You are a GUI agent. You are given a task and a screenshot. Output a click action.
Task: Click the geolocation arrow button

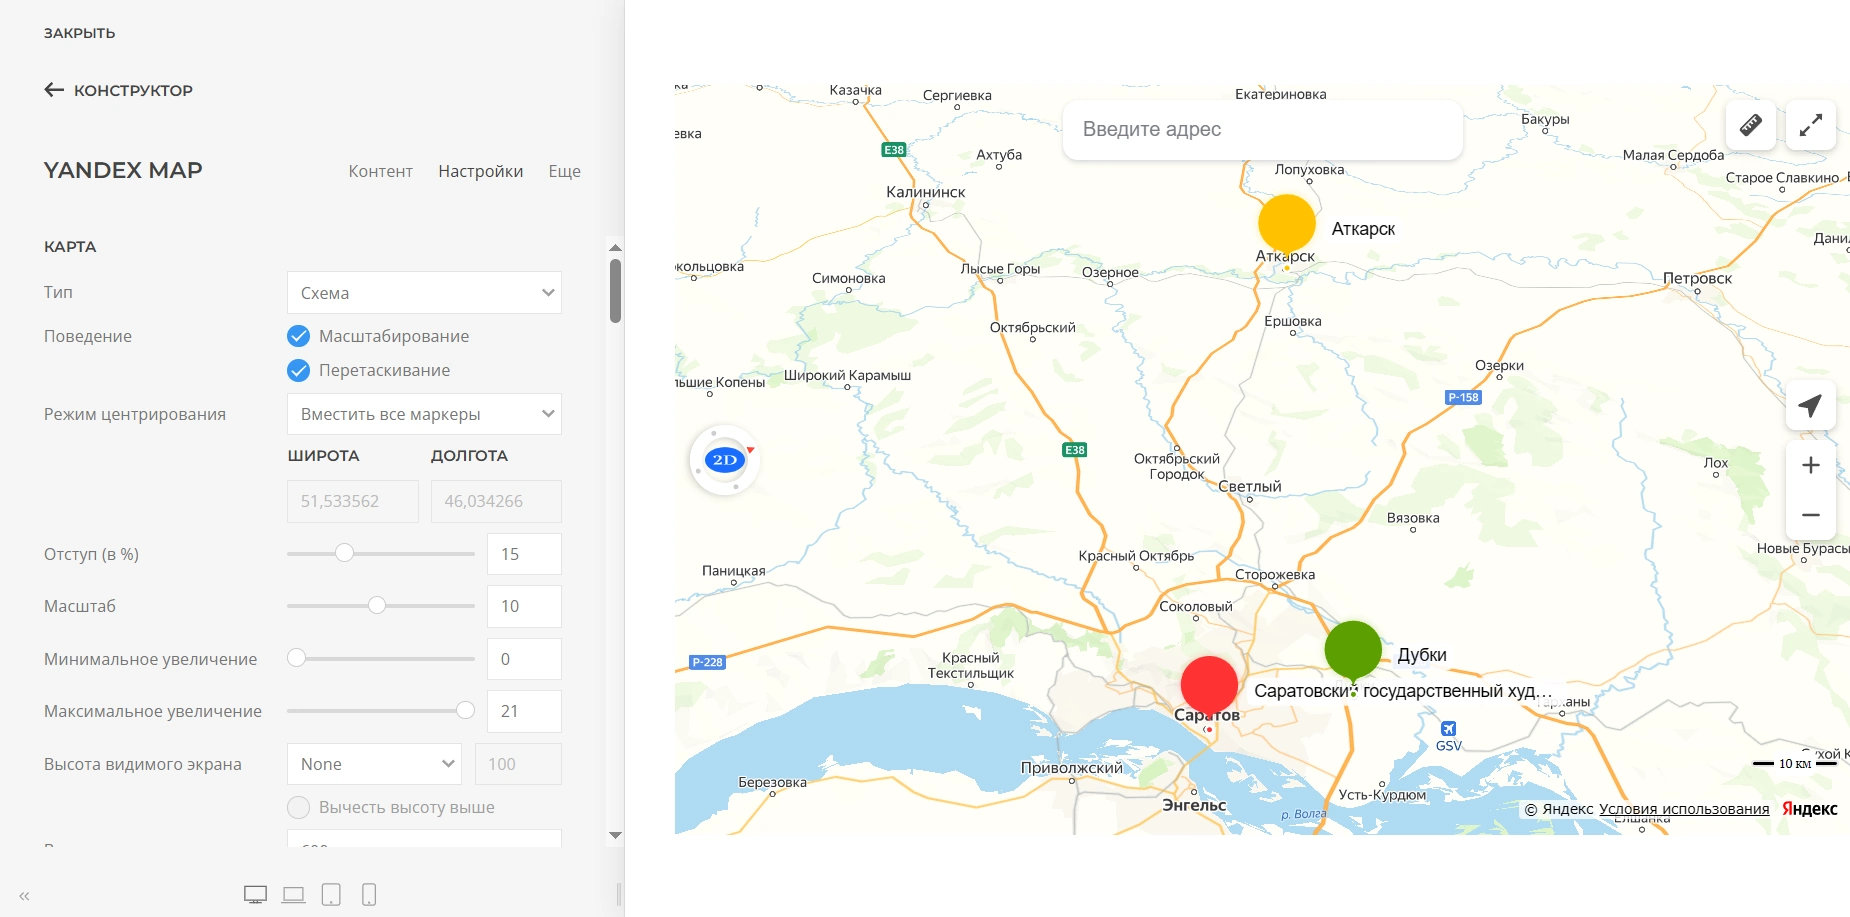coord(1810,405)
